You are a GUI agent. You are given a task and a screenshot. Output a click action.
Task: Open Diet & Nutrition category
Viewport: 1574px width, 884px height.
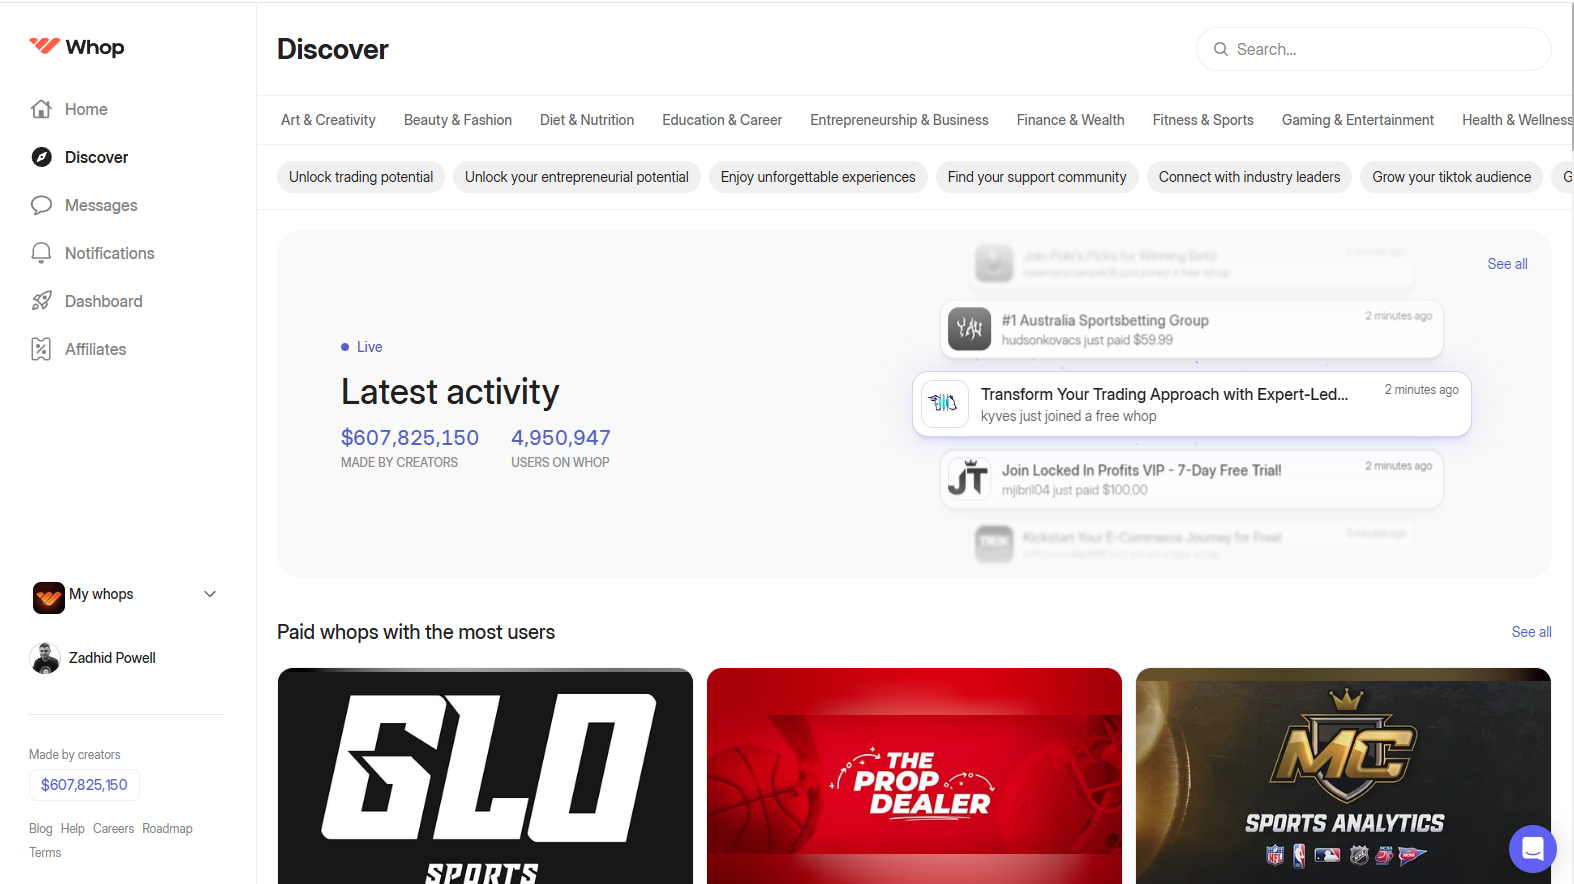(x=587, y=120)
